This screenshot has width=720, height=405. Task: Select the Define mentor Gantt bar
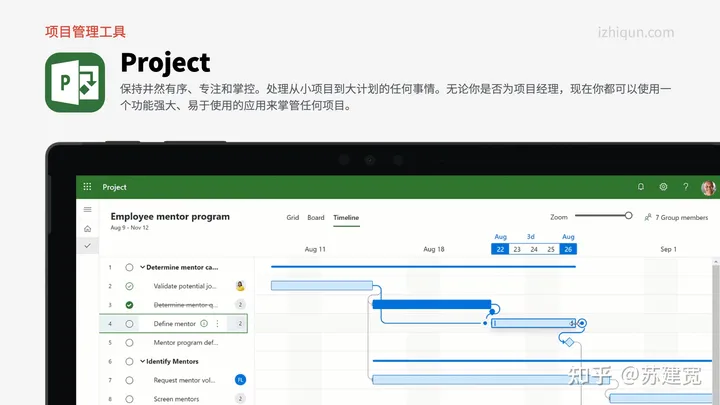[533, 323]
